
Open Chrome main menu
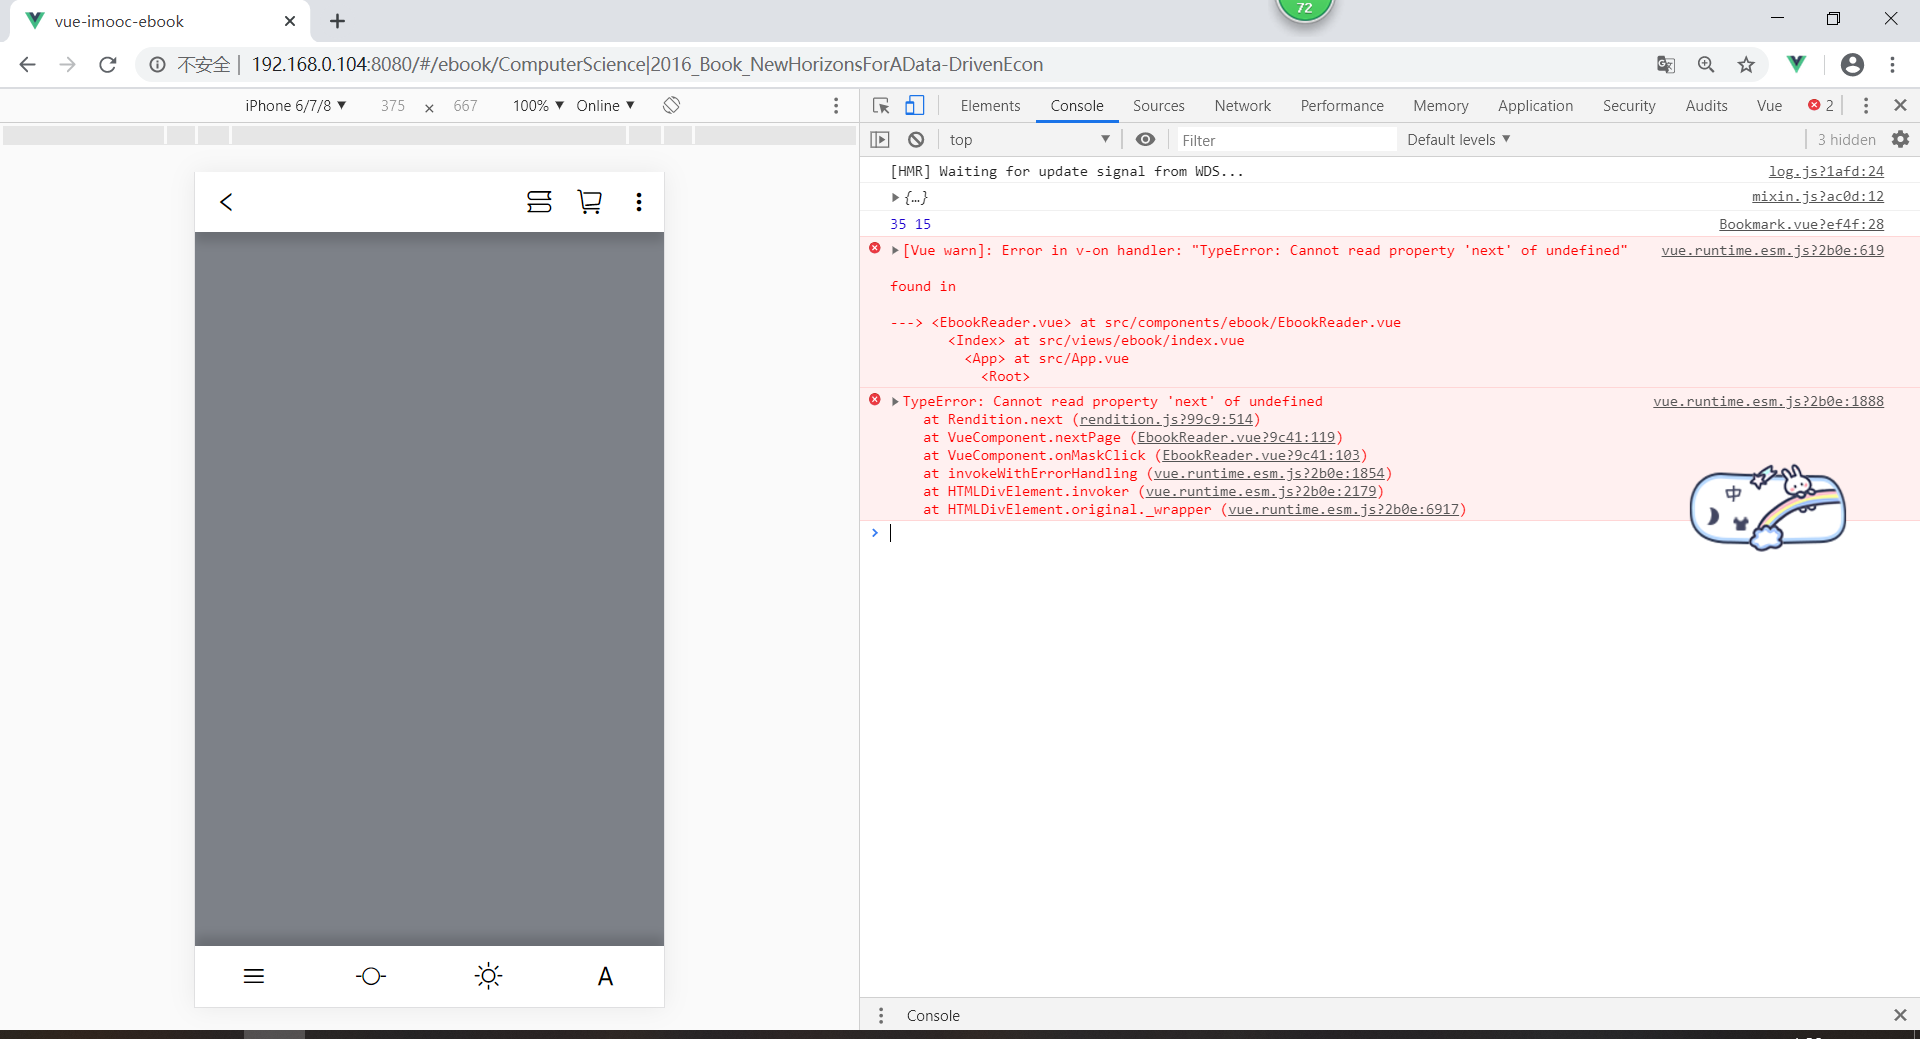(x=1893, y=64)
